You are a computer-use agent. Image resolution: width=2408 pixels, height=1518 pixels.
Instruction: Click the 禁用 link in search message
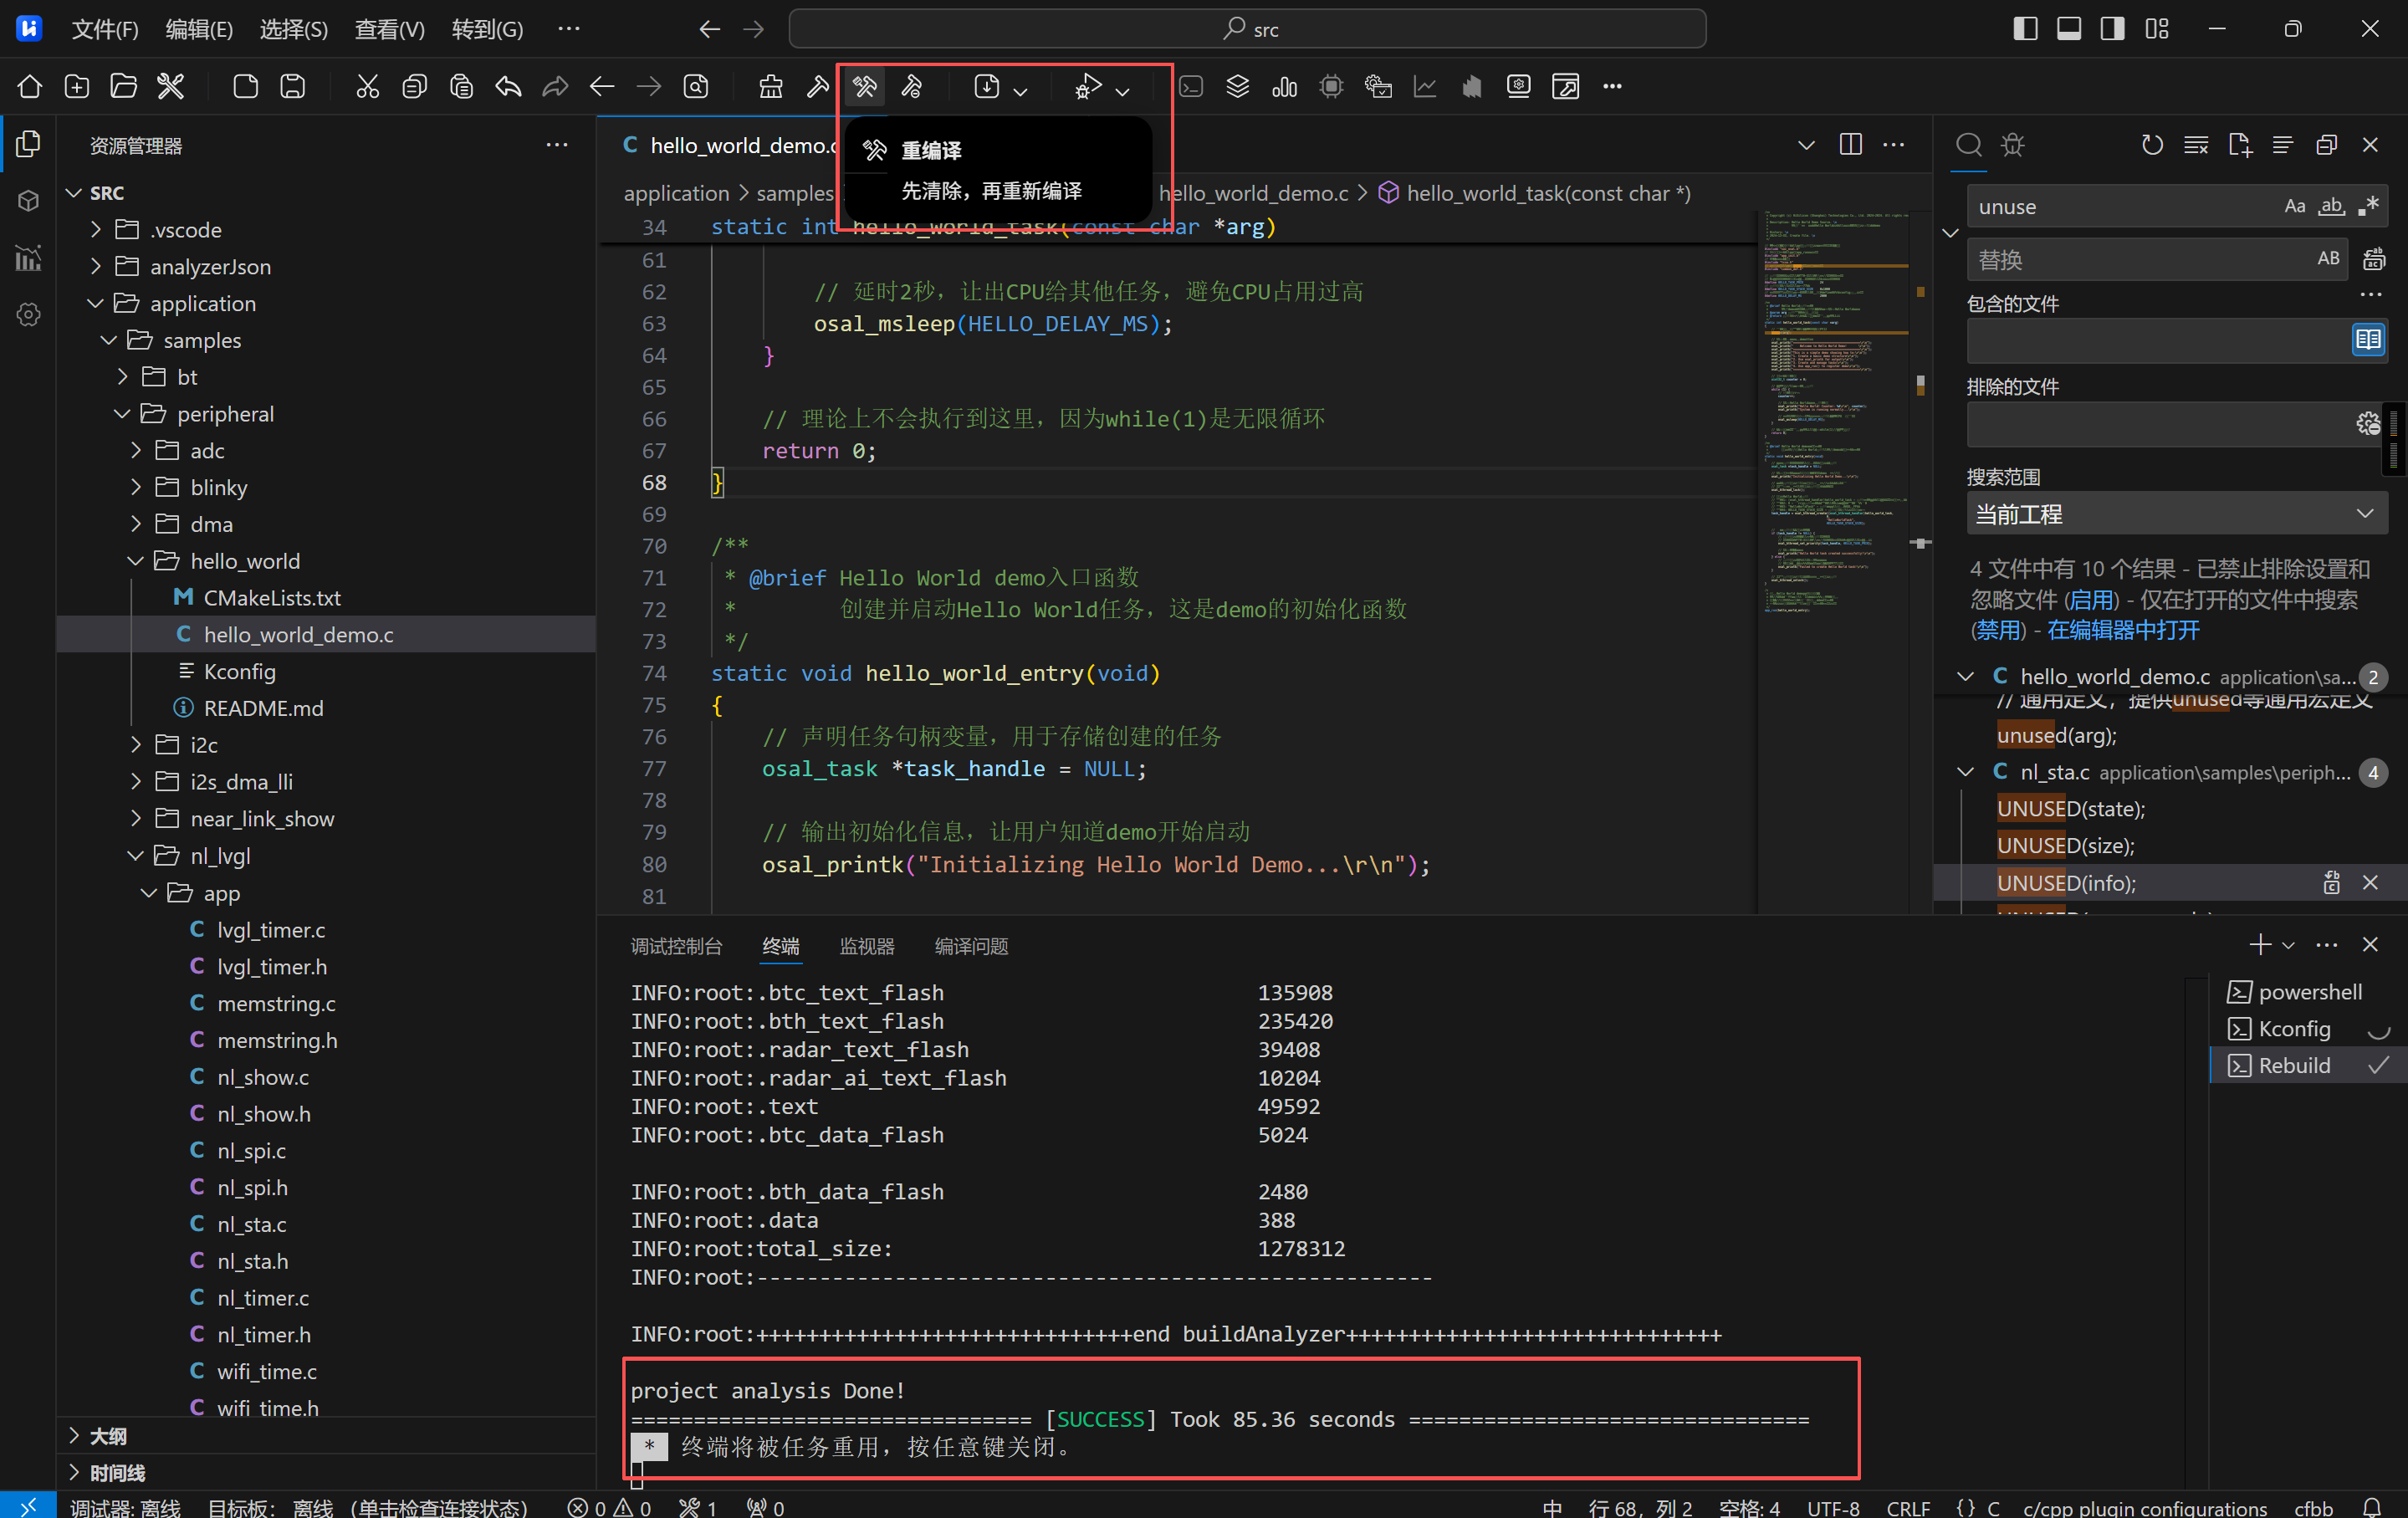[x=1999, y=630]
